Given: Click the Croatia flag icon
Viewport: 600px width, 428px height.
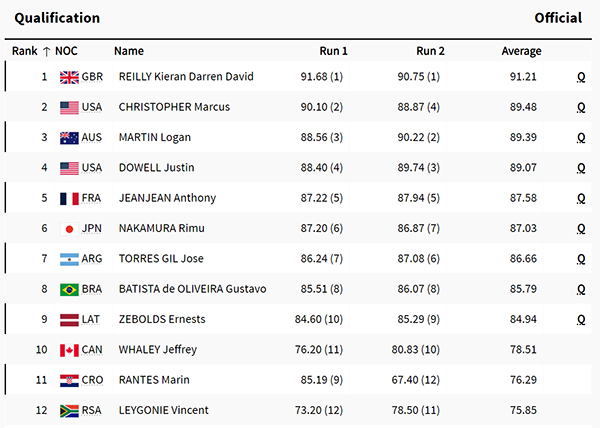Looking at the screenshot, I should tap(69, 381).
